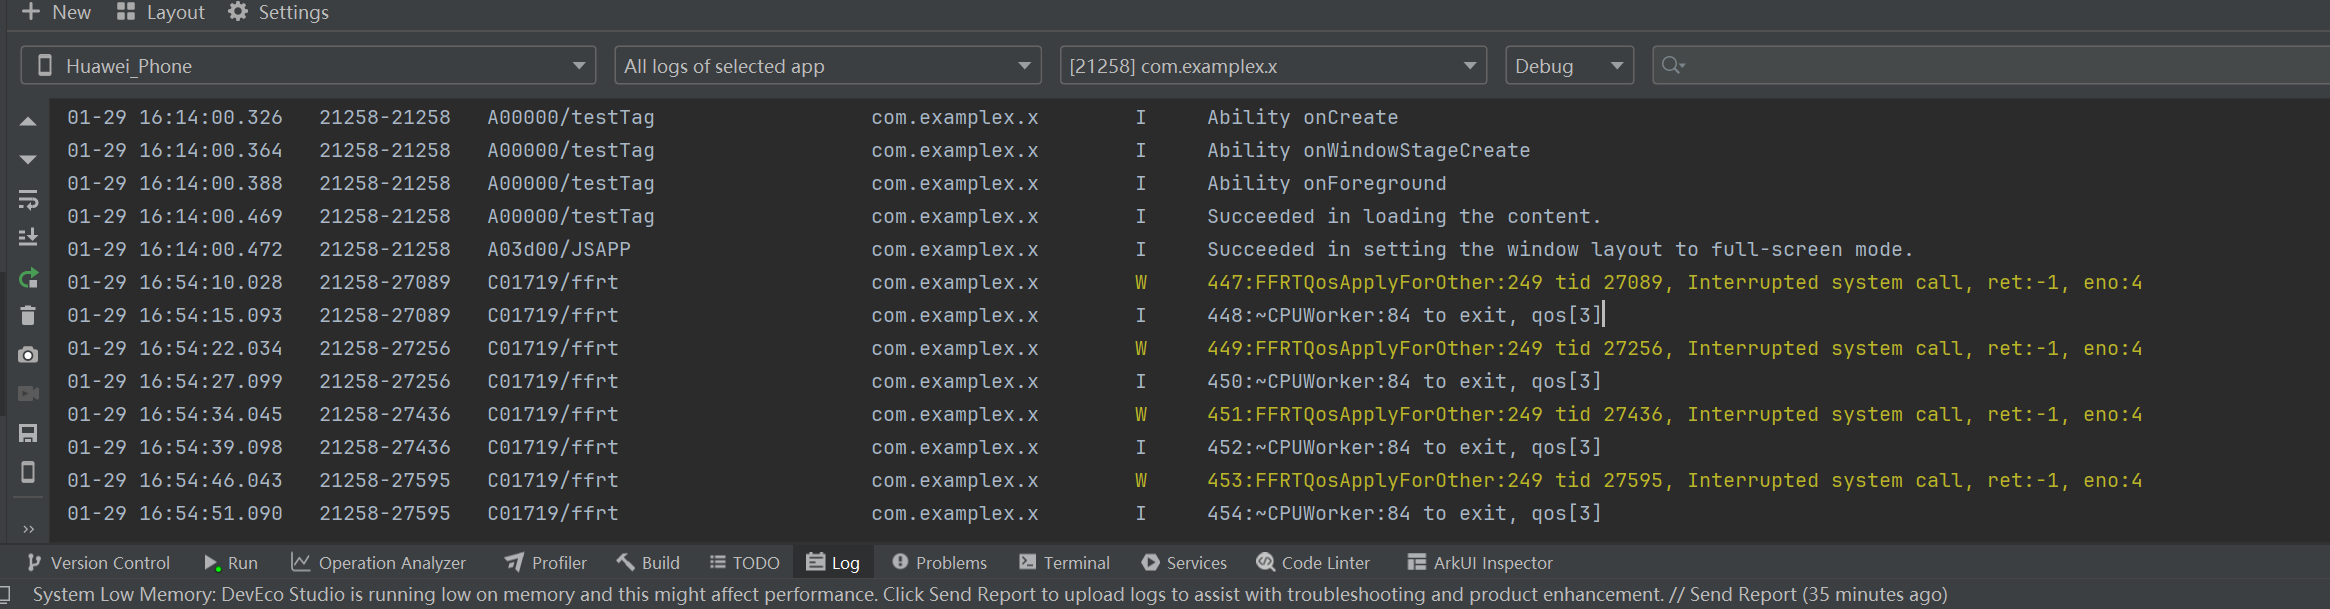Open the Services tab
This screenshot has width=2330, height=609.
tap(1184, 563)
